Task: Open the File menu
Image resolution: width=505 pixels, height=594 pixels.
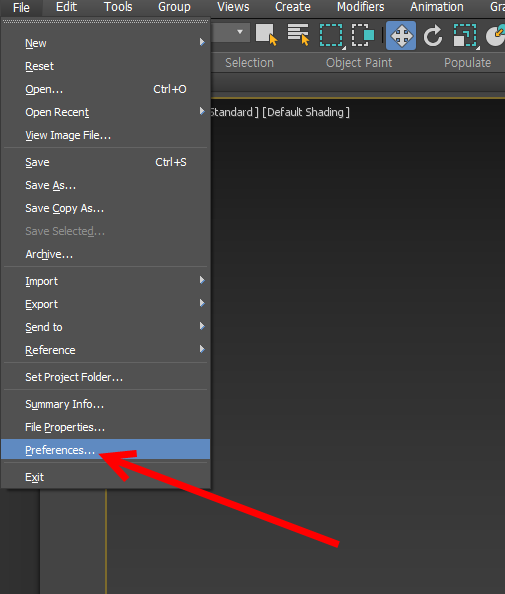Action: click(21, 7)
